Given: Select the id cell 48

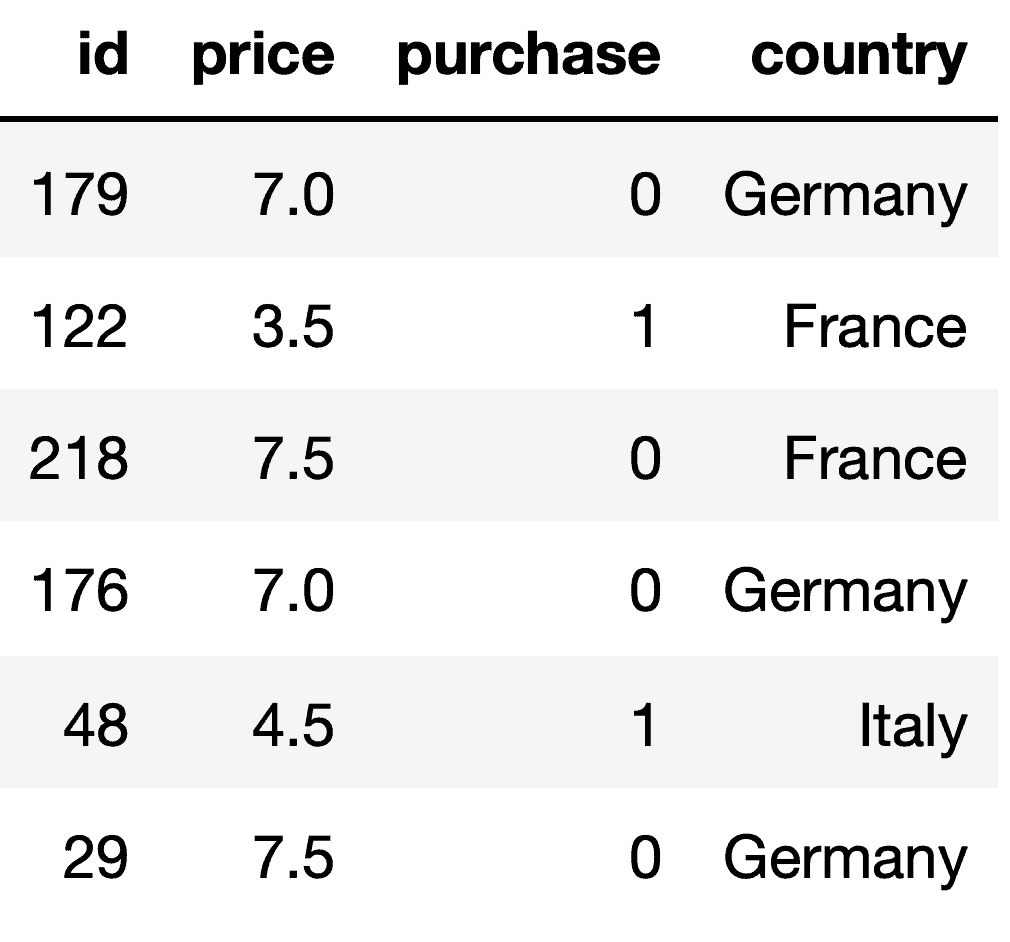Looking at the screenshot, I should tap(95, 725).
